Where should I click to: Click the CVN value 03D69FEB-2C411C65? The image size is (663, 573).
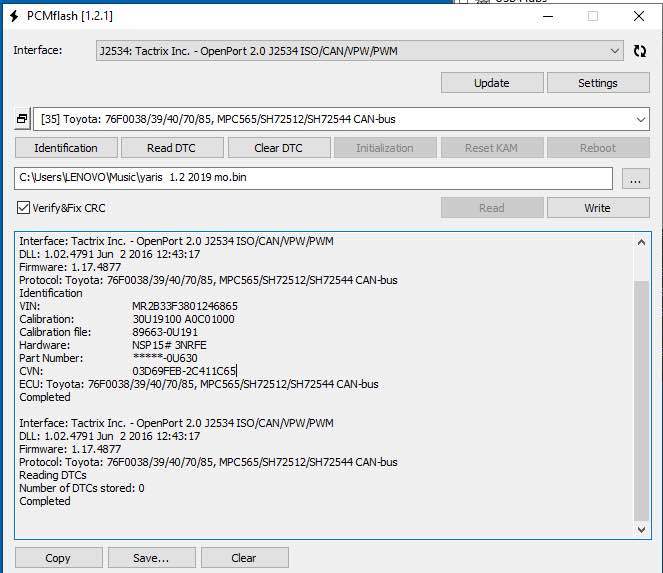[184, 371]
